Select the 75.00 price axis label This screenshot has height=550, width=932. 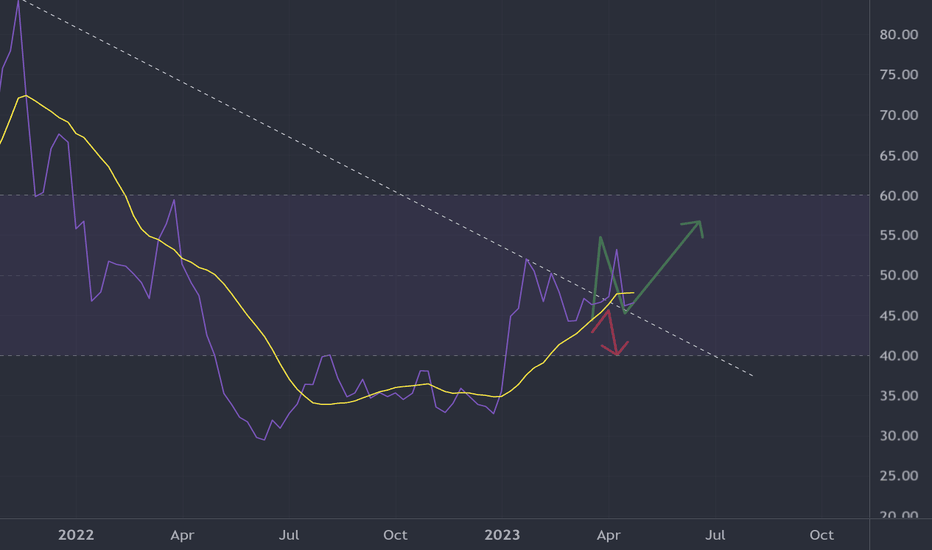pos(899,74)
